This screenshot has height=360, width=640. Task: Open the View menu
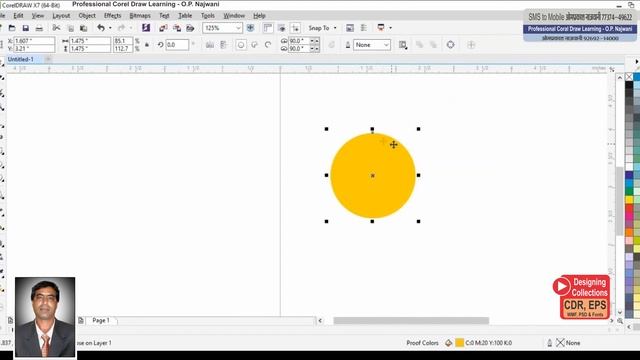38,16
